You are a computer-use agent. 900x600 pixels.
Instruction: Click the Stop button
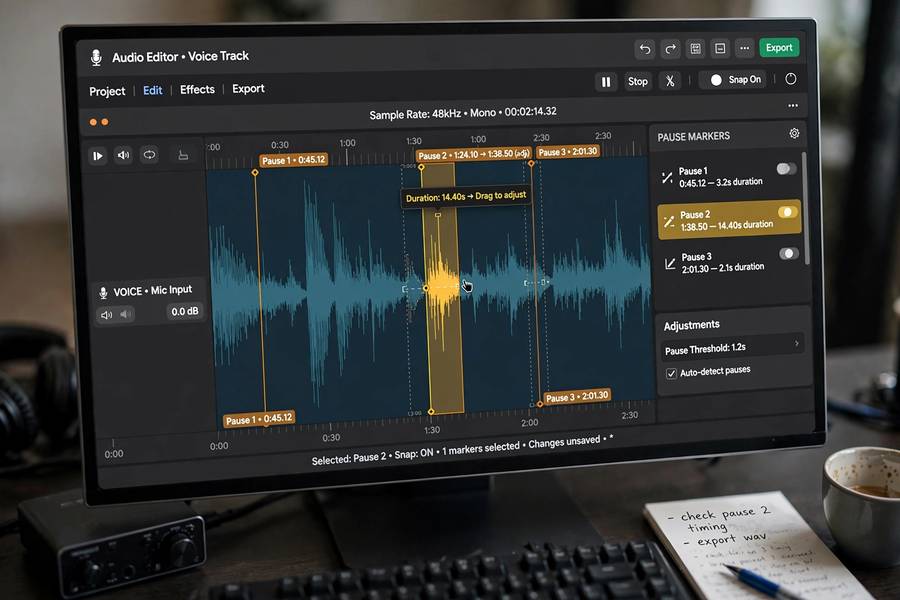(x=638, y=82)
